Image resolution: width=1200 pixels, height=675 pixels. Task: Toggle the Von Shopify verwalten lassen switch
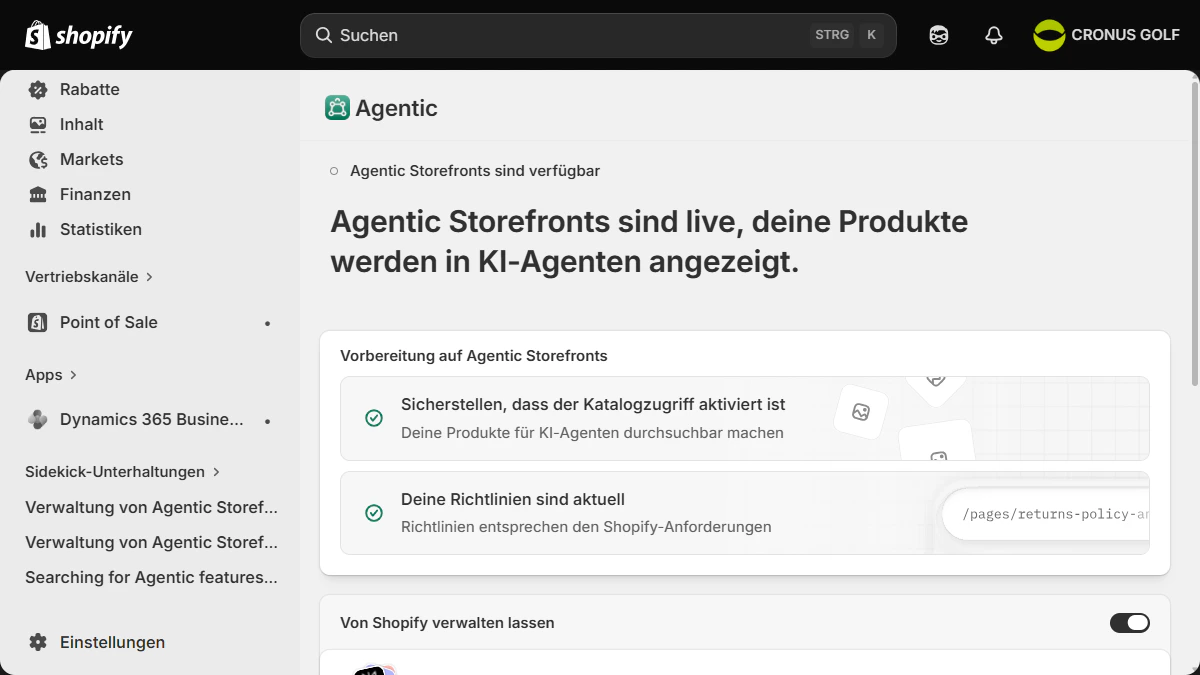click(x=1130, y=623)
